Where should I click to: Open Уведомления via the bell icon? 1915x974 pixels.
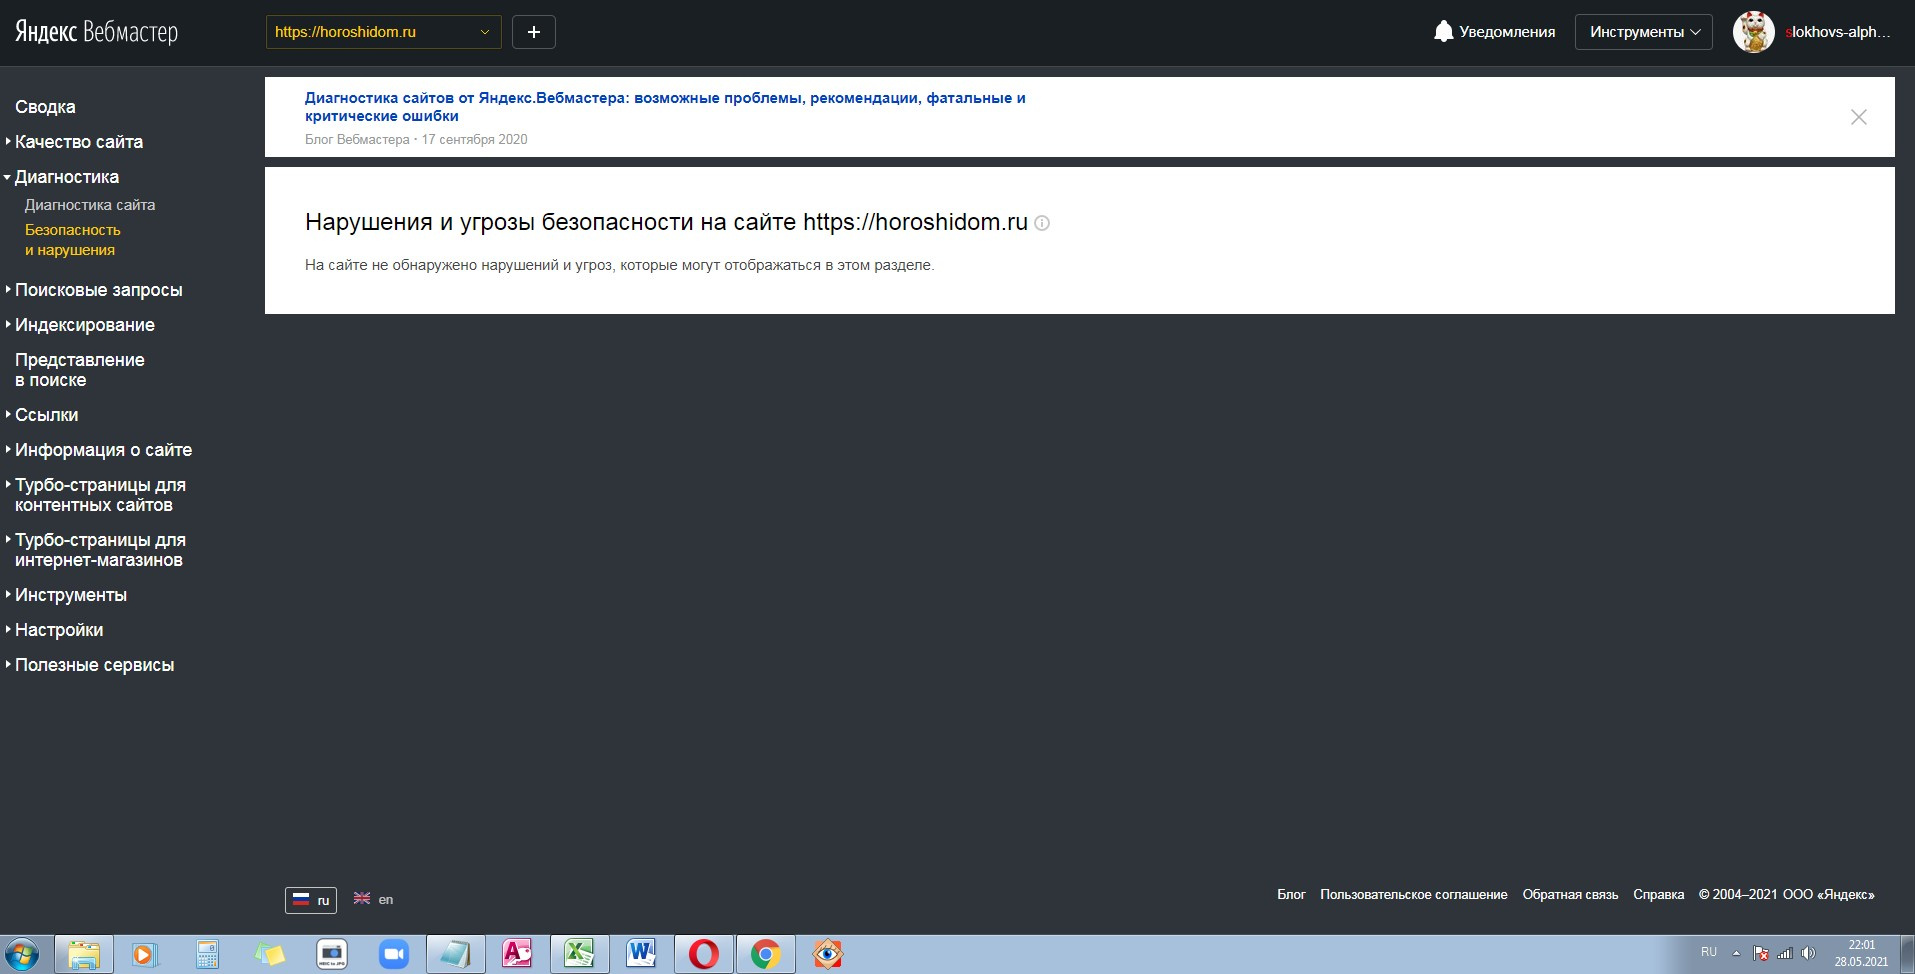click(x=1494, y=32)
